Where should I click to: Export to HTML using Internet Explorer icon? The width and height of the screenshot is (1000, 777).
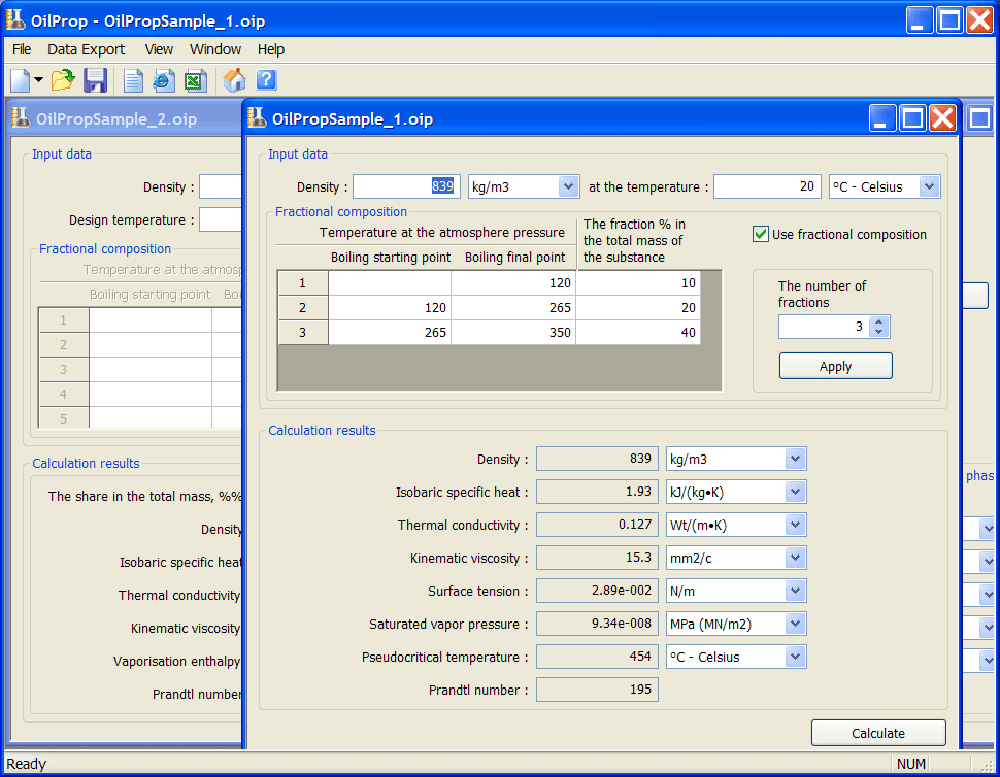(x=163, y=80)
